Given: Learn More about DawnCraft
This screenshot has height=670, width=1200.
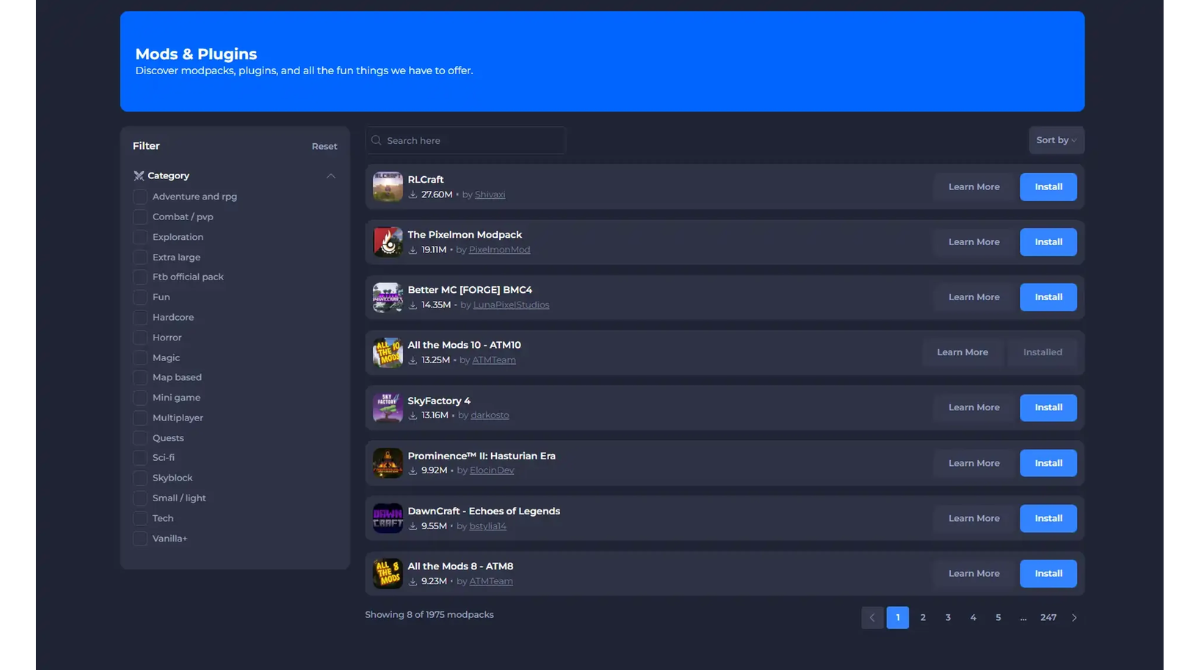Looking at the screenshot, I should click(x=974, y=518).
